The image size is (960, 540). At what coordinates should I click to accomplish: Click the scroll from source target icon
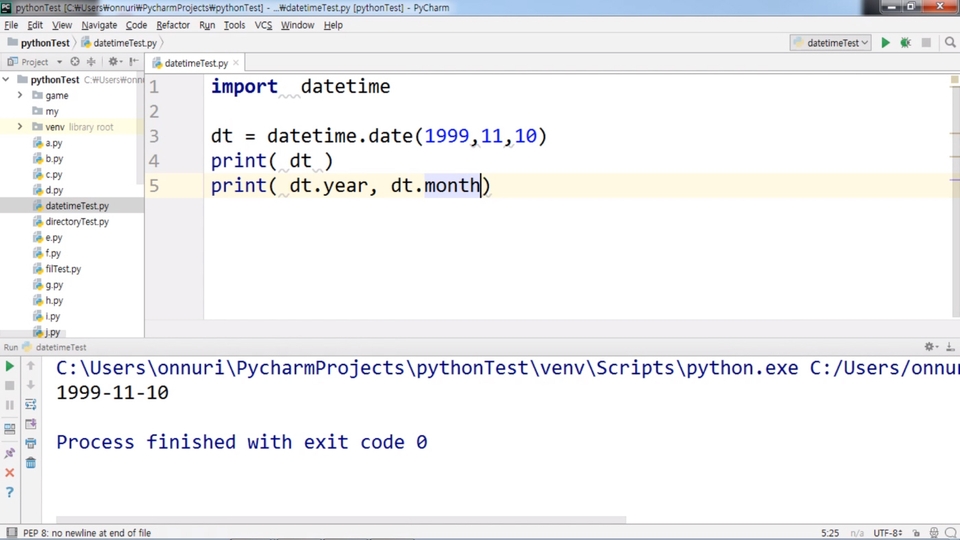(75, 62)
